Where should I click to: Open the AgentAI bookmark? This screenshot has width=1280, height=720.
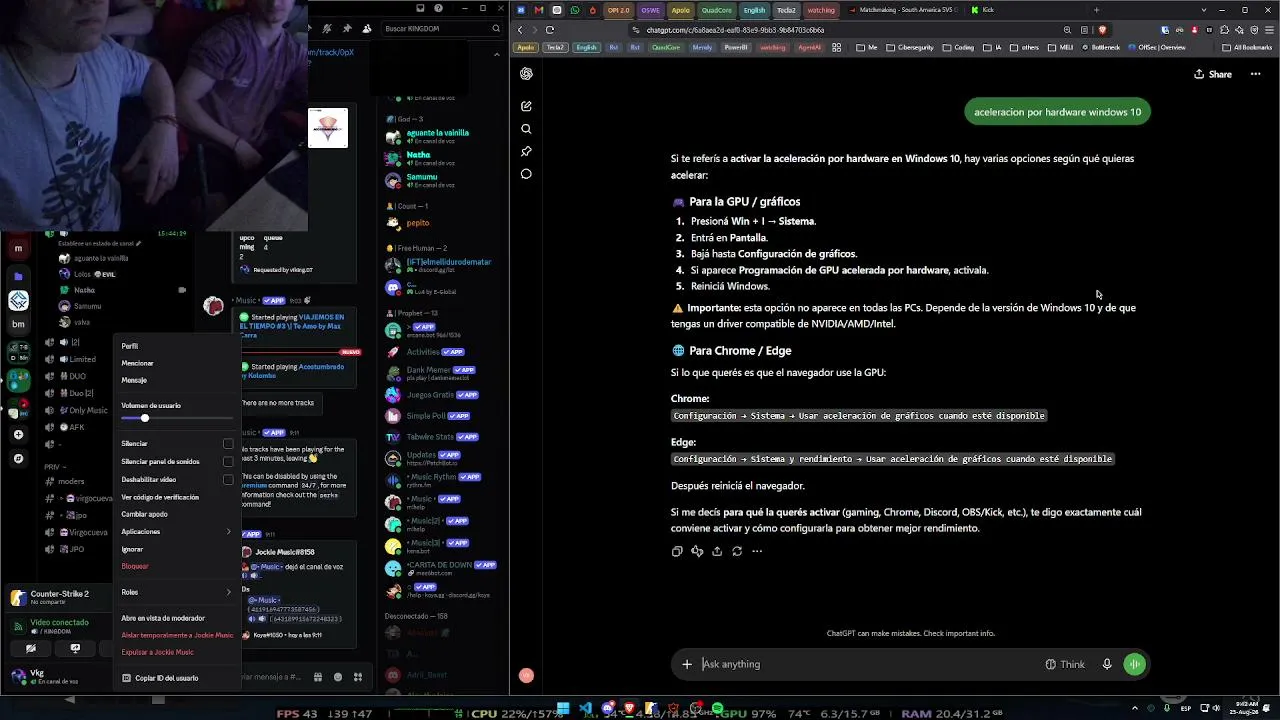(809, 47)
